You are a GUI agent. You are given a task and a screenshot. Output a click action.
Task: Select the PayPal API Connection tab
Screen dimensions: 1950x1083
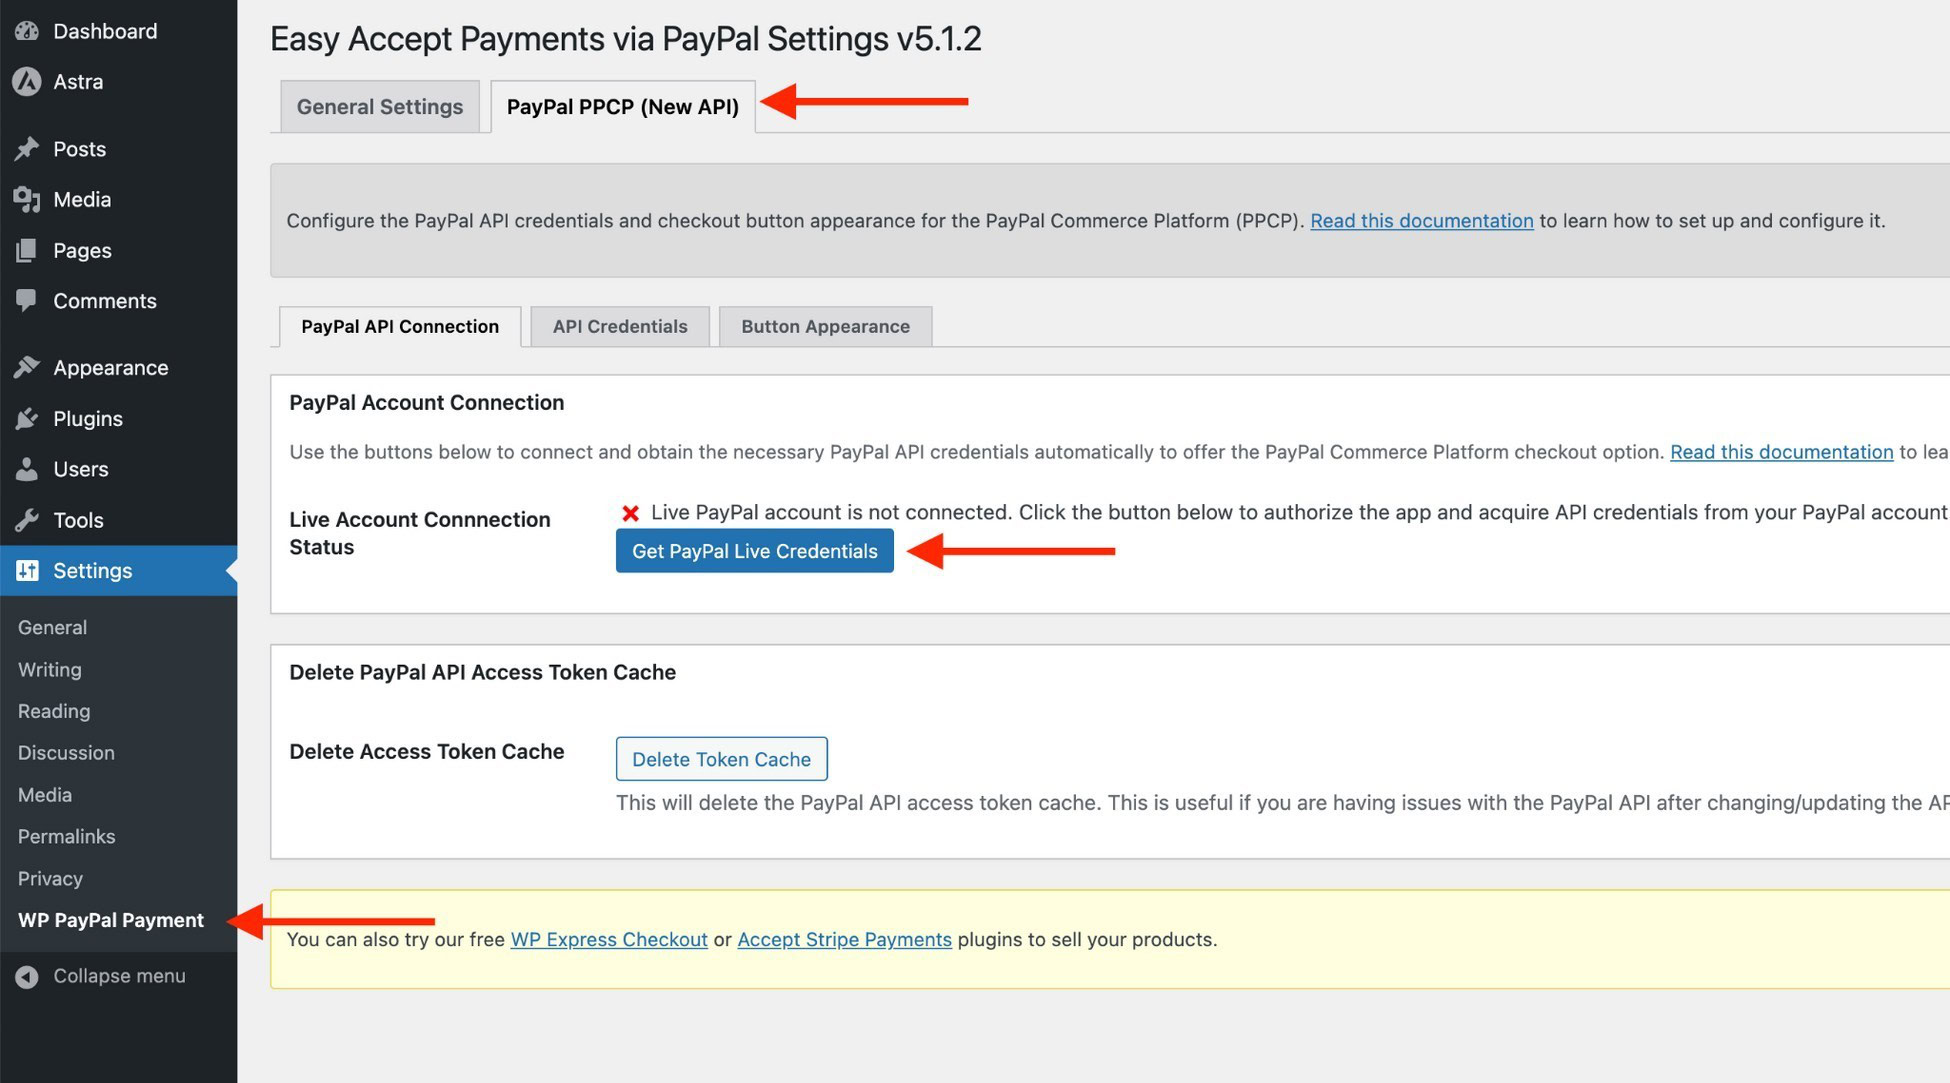pos(399,325)
